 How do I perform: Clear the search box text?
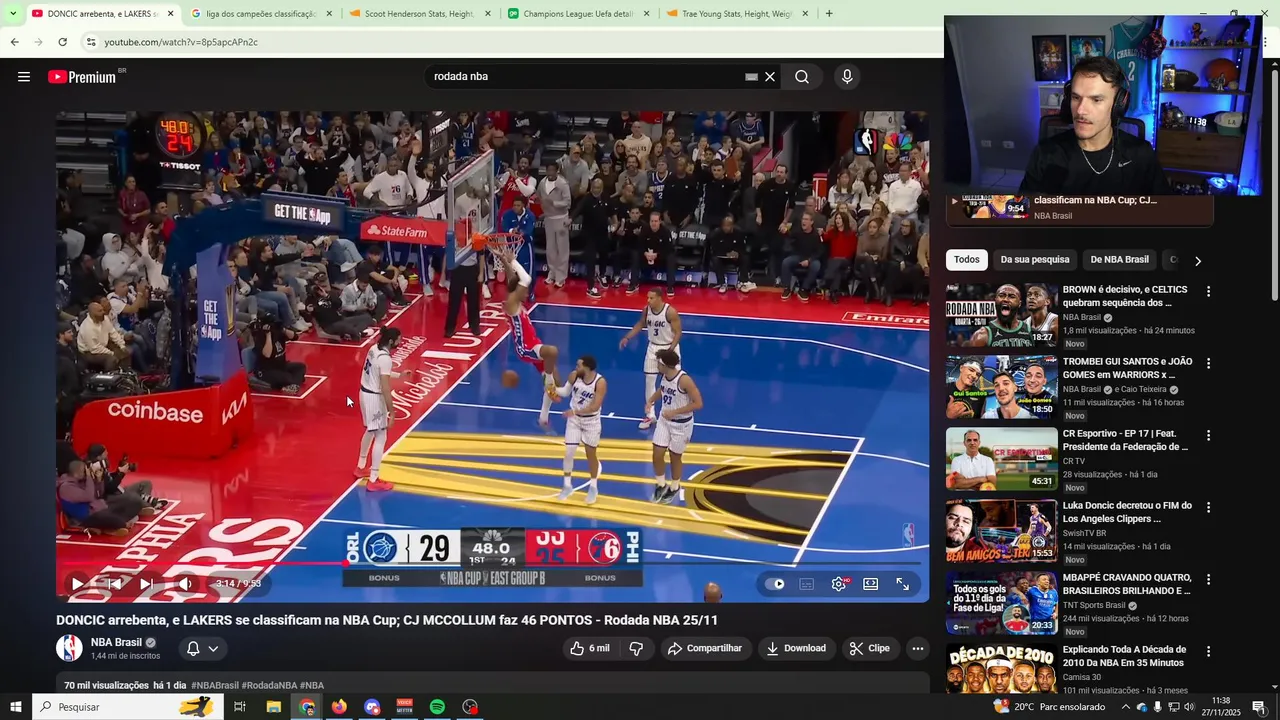pos(770,77)
